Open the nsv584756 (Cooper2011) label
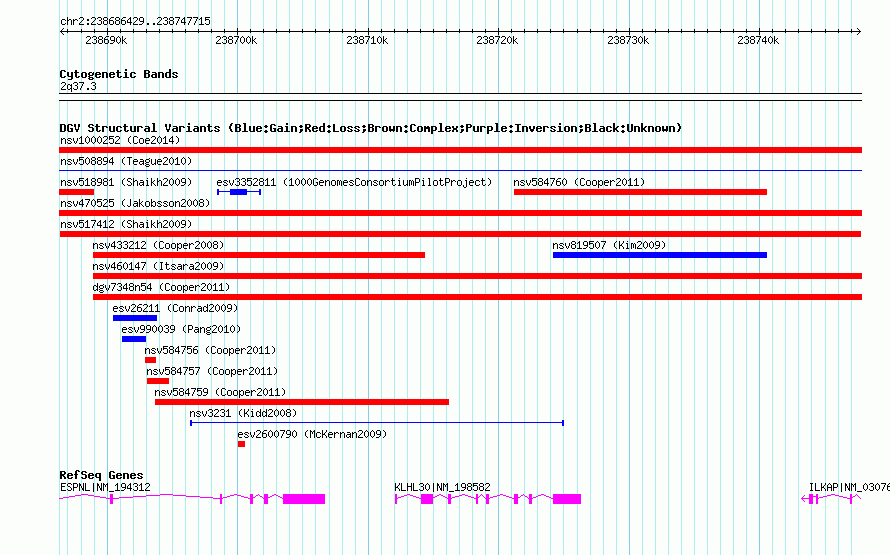This screenshot has width=890, height=555. tap(210, 350)
